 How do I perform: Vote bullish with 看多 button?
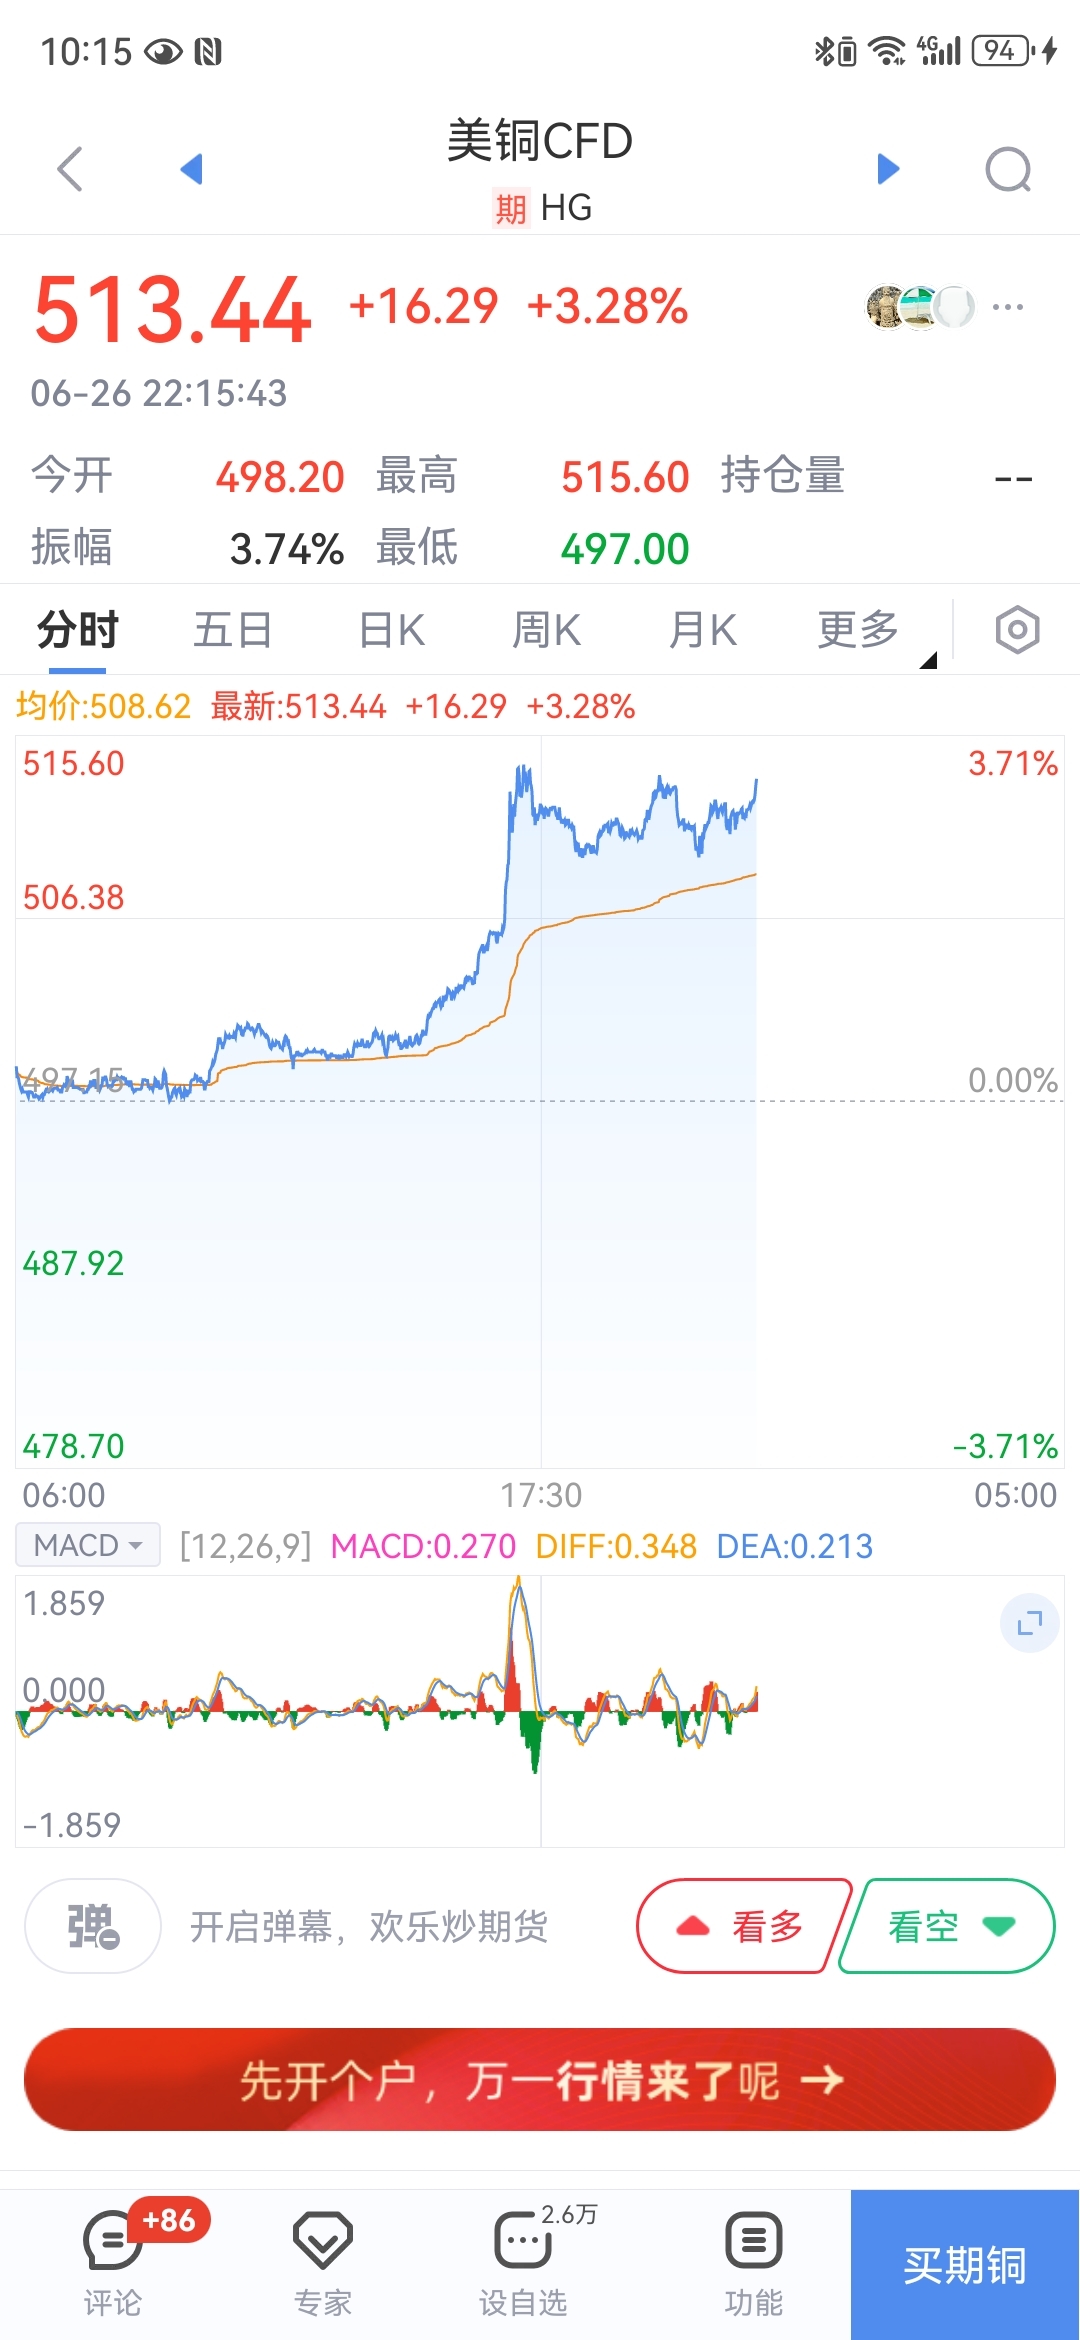coord(743,1926)
